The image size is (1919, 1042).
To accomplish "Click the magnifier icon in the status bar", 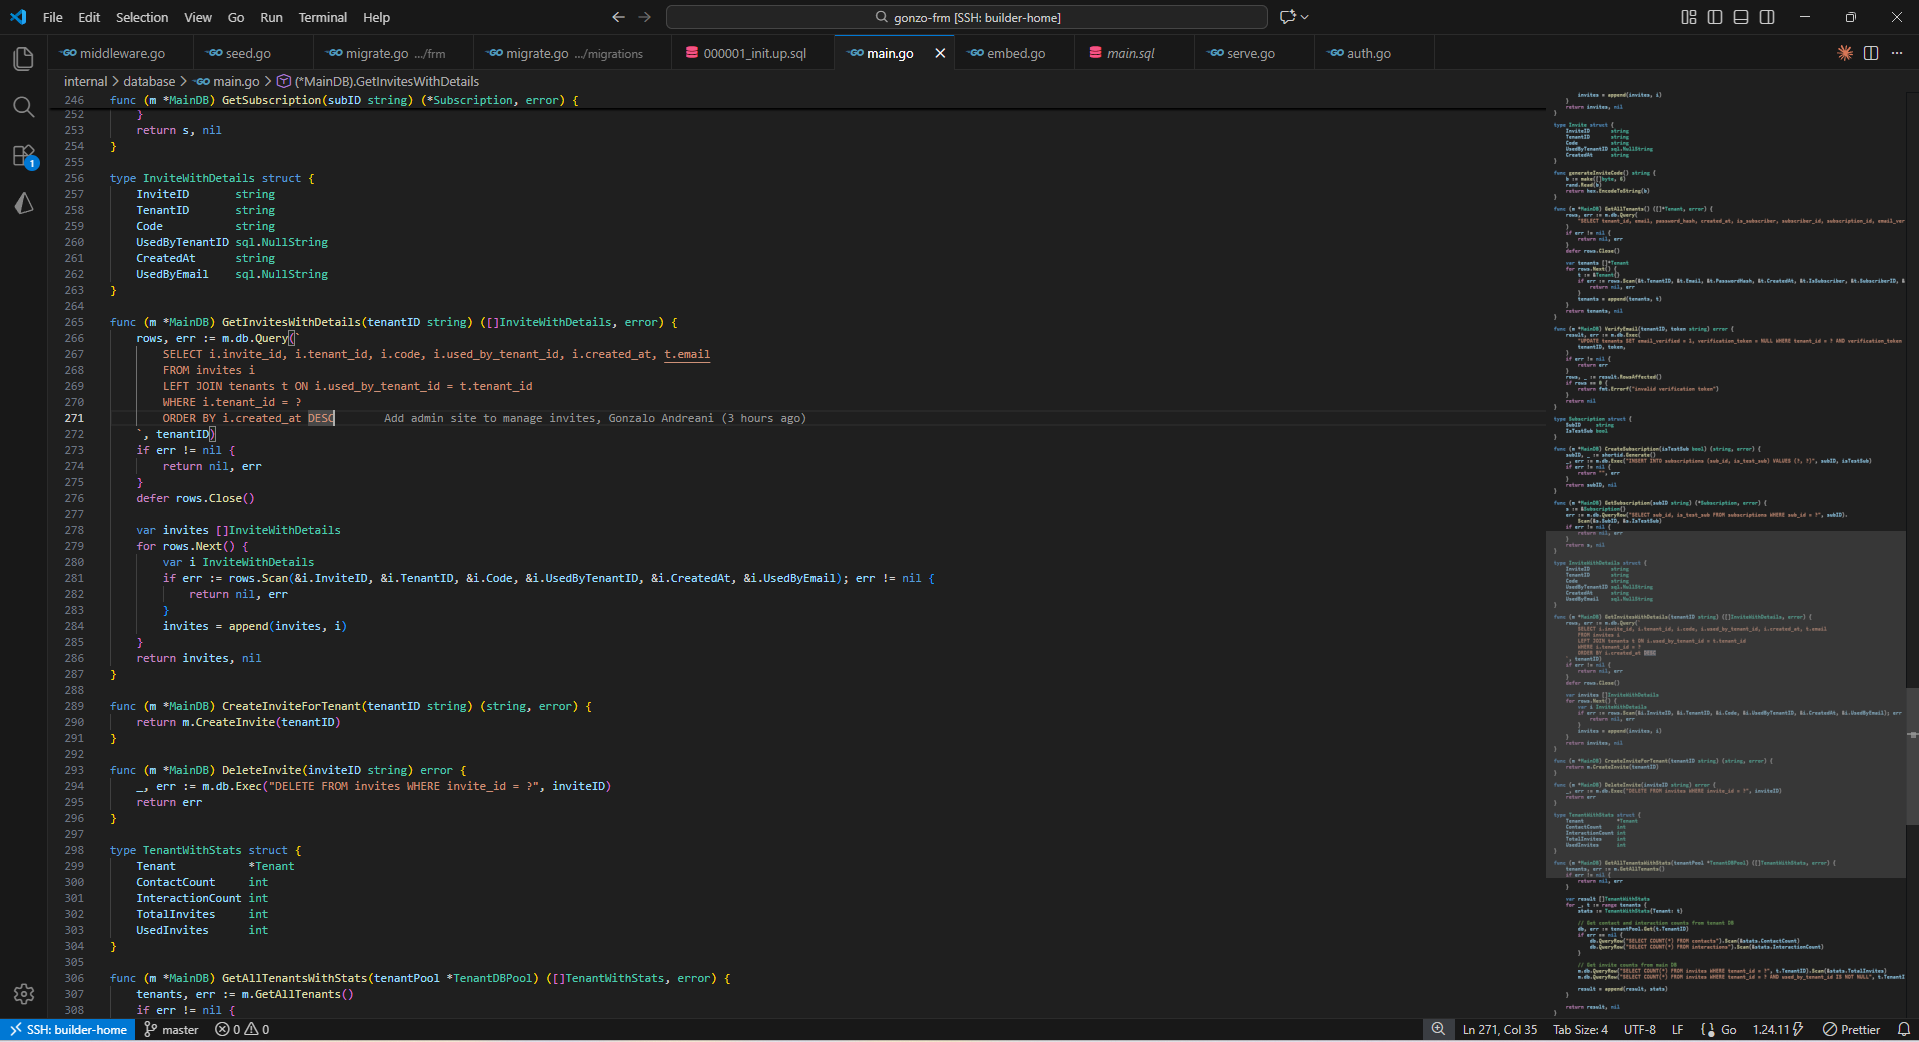I will [1438, 1029].
